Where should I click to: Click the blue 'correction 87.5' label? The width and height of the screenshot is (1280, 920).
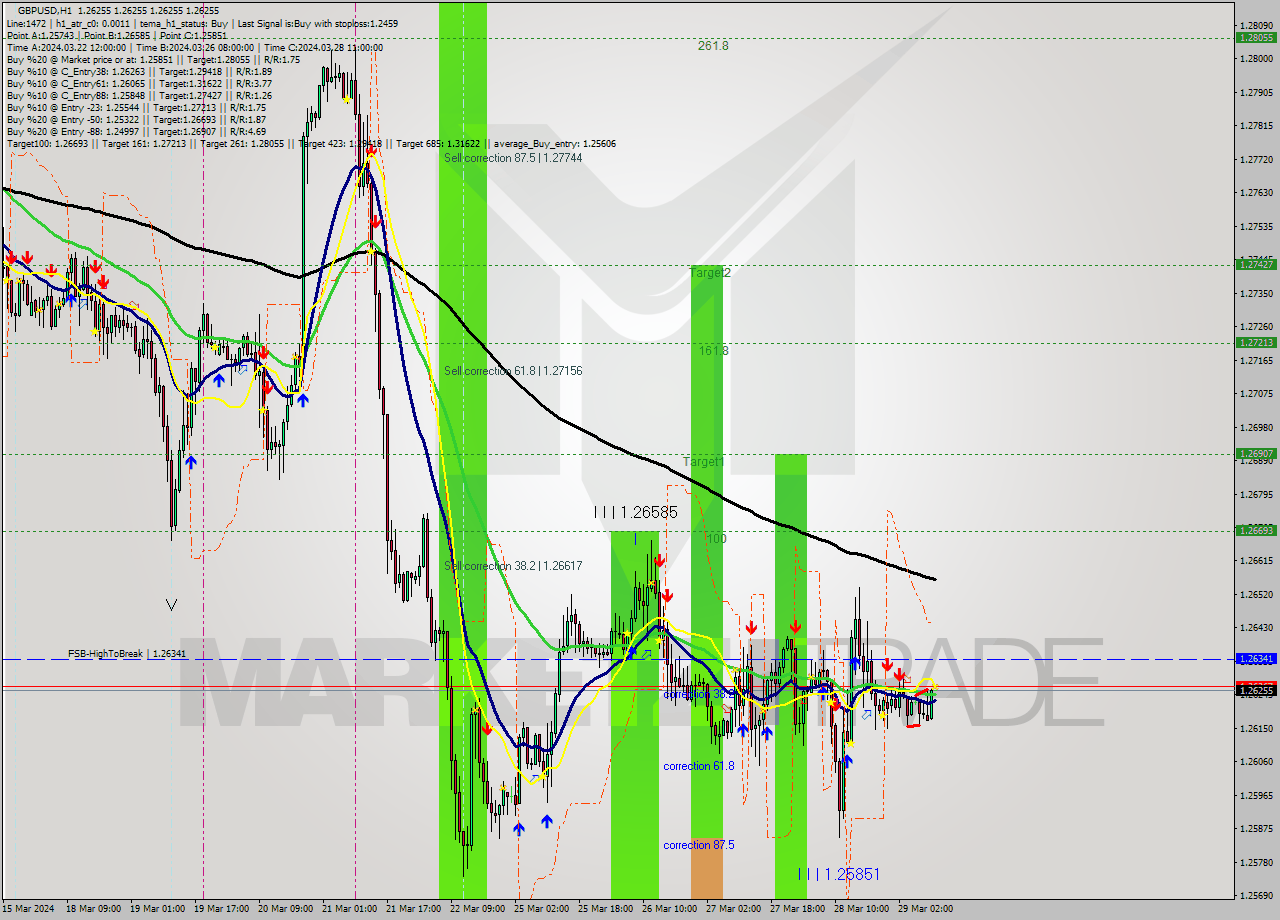tap(699, 845)
